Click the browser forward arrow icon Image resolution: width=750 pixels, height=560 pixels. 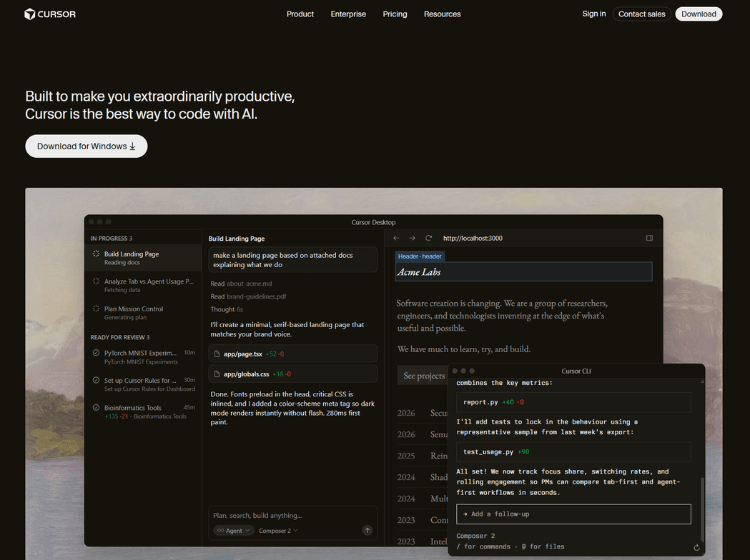[412, 238]
